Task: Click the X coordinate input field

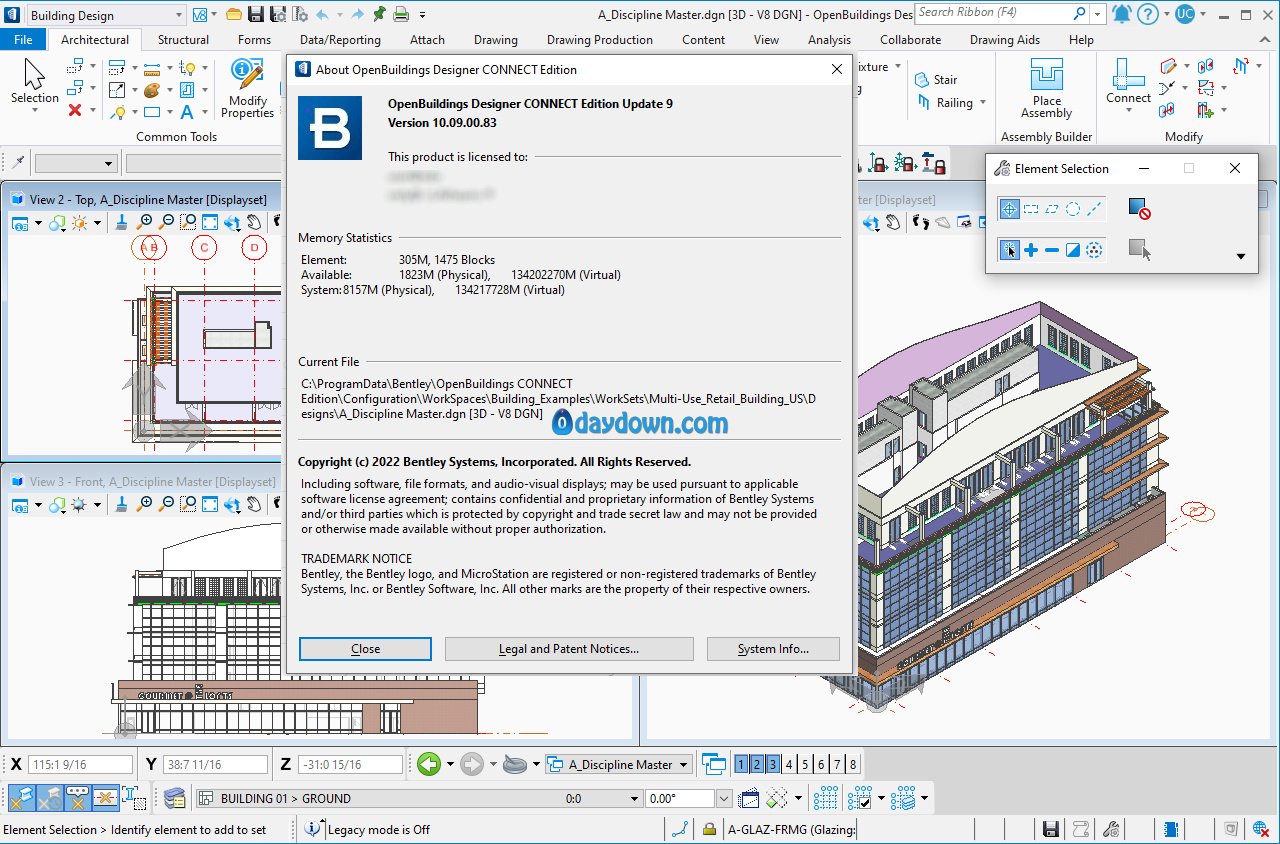Action: [81, 764]
